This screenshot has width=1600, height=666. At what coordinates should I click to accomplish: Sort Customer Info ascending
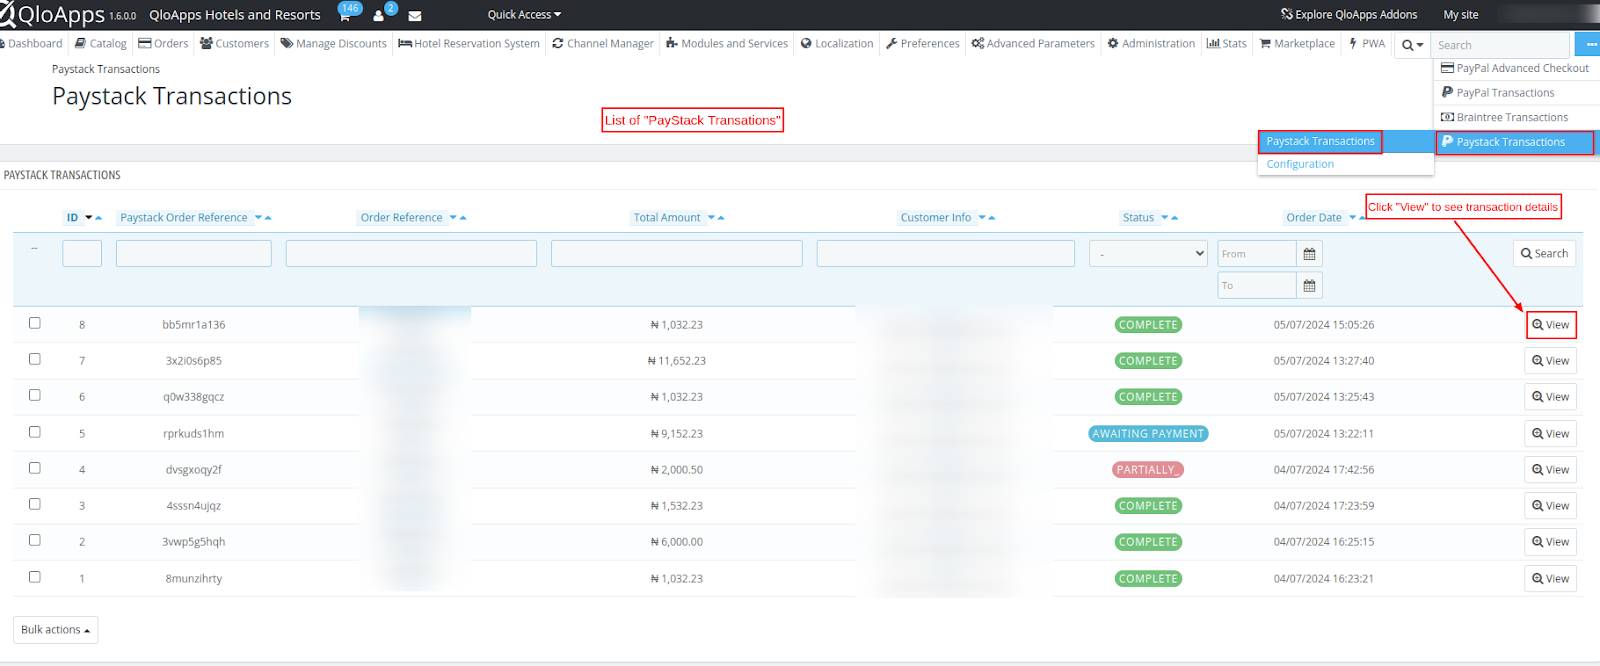[991, 218]
